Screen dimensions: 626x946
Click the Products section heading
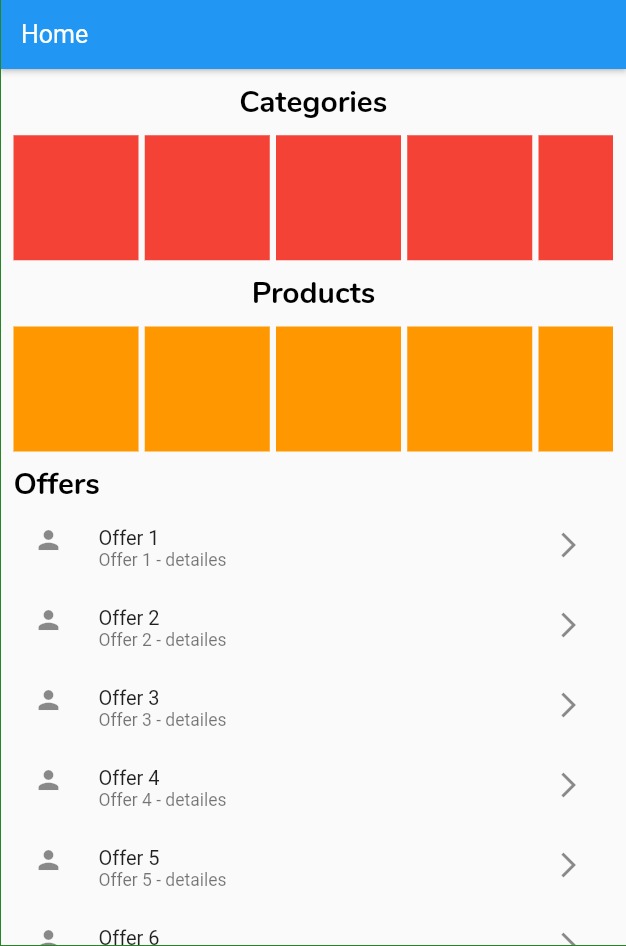[x=313, y=293]
